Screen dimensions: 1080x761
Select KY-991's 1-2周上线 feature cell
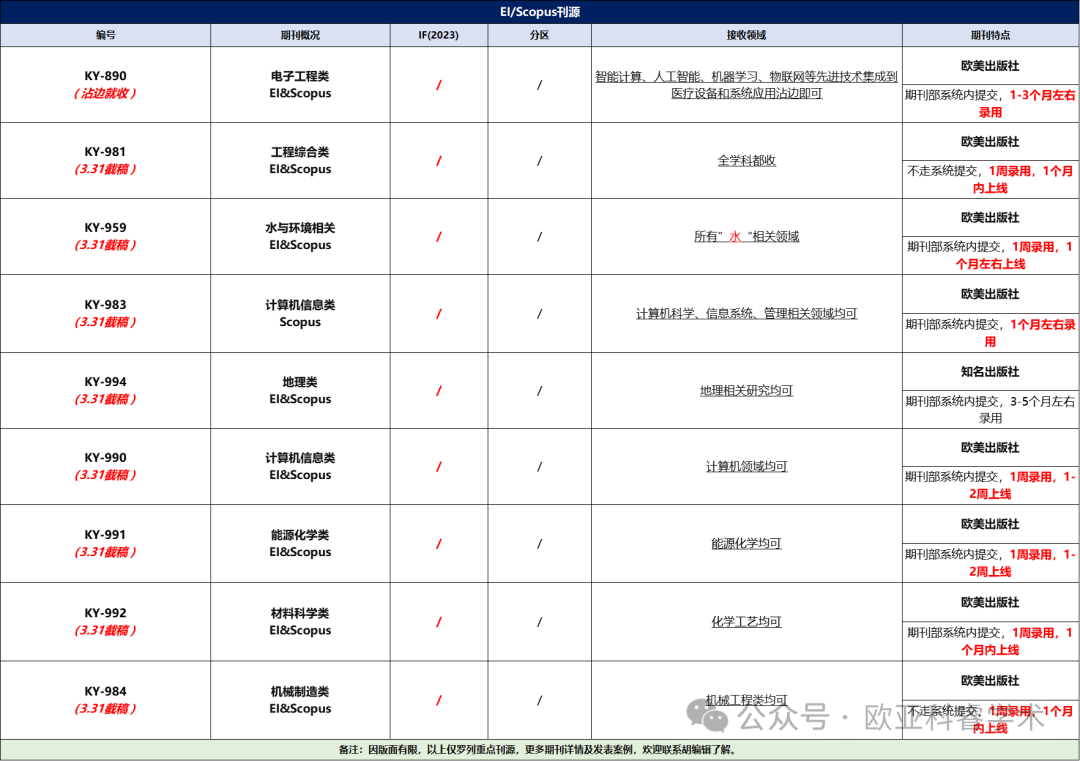[990, 563]
